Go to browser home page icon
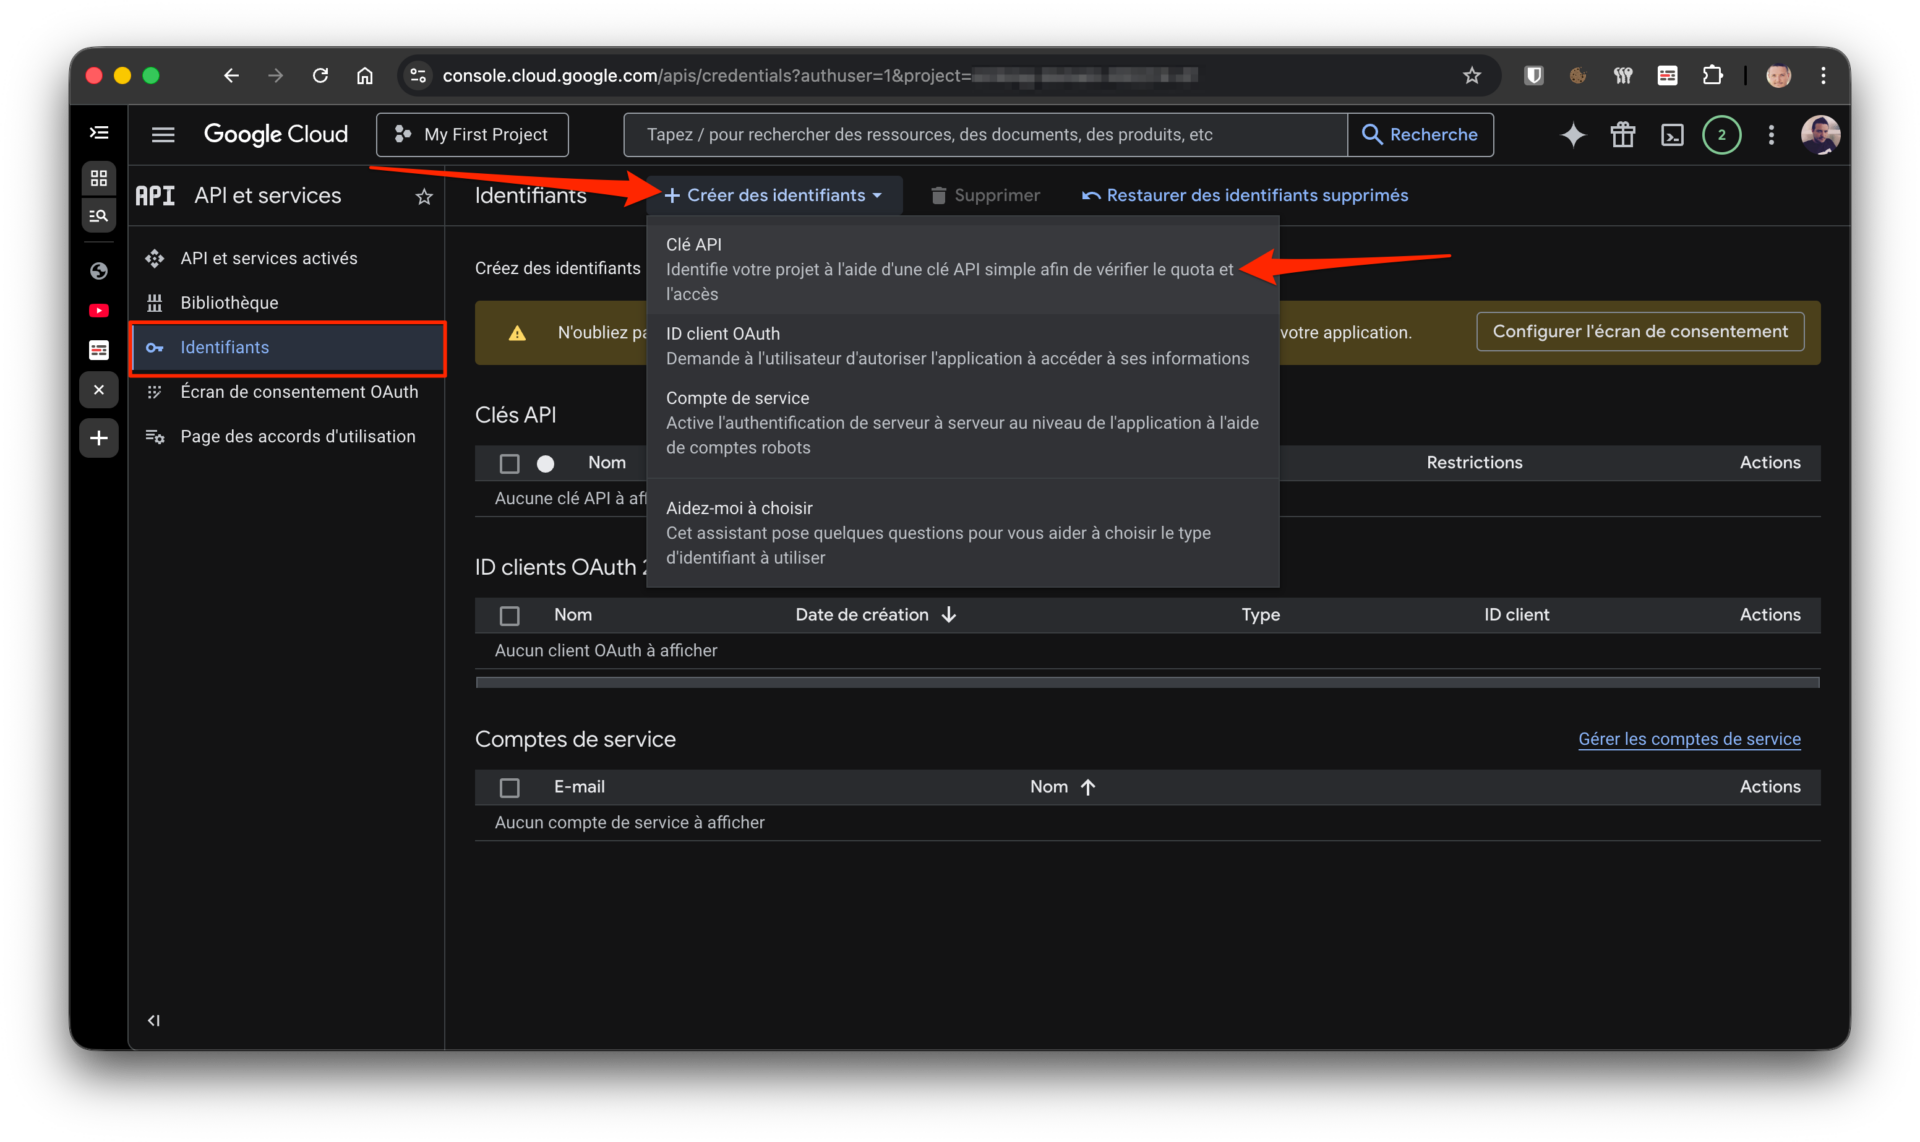Viewport: 1920px width, 1142px height. 364,75
